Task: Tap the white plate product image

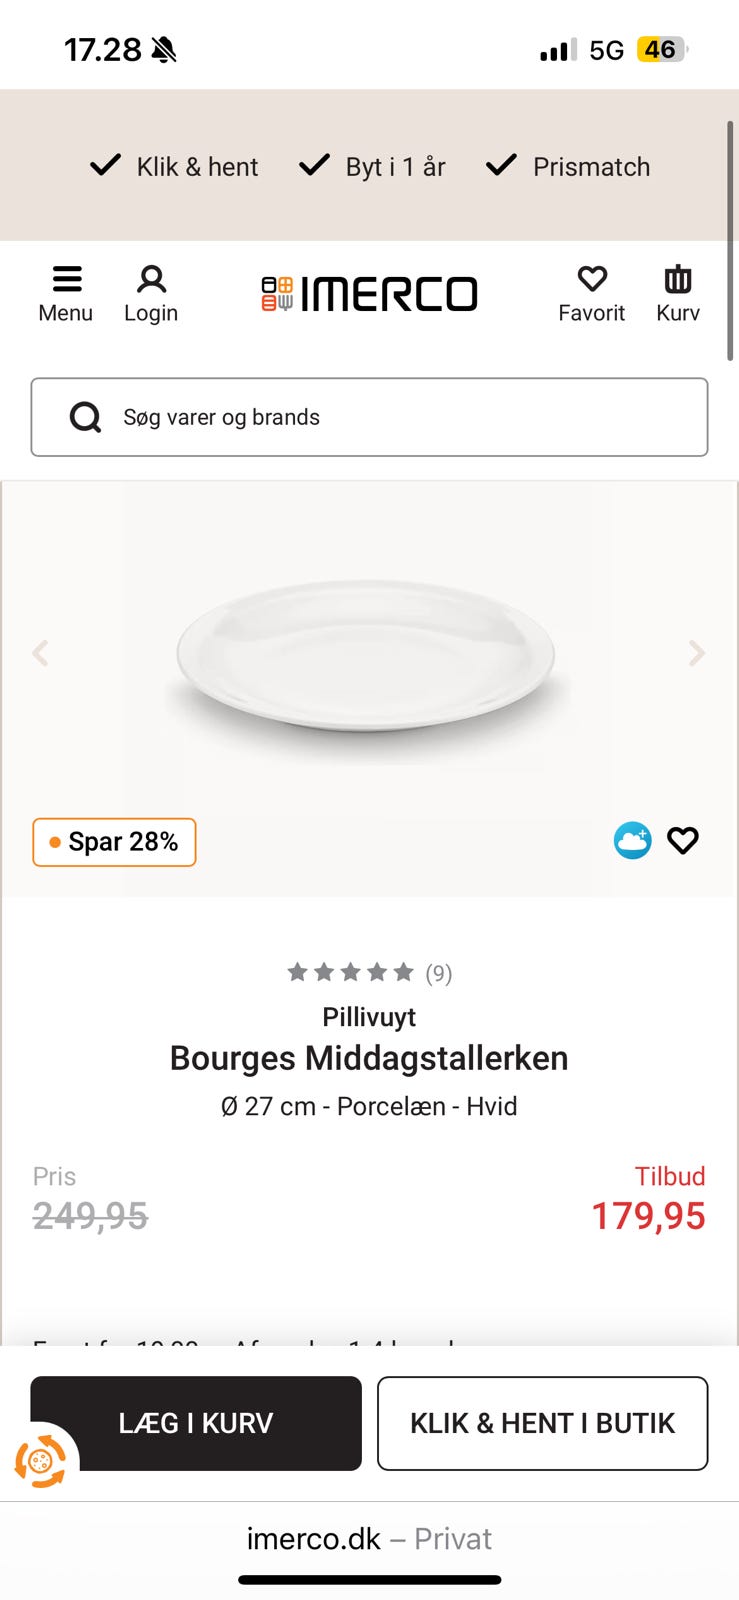Action: [366, 656]
